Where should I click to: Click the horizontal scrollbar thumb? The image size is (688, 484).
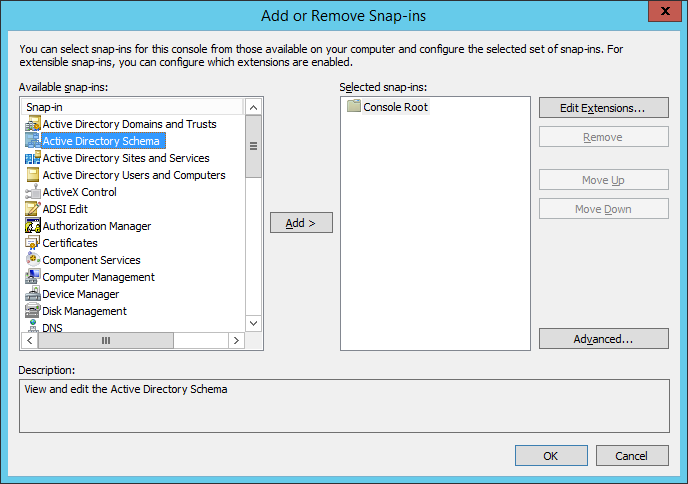(106, 340)
